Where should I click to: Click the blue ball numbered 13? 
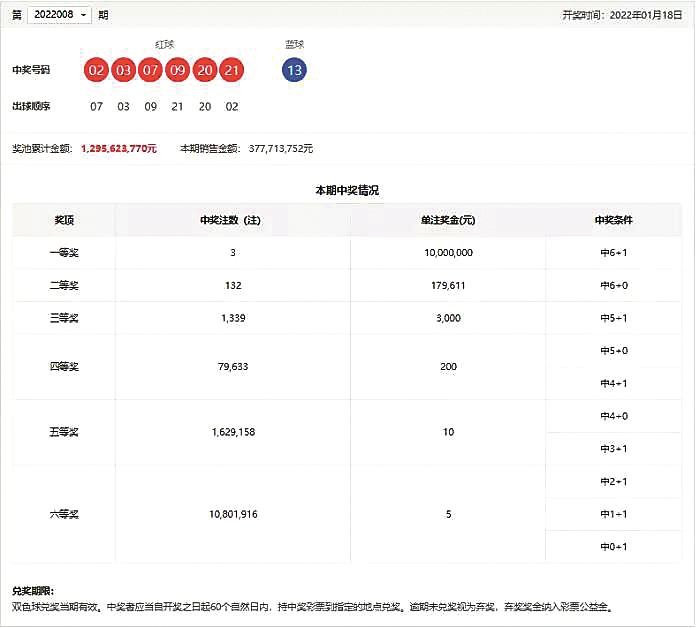[294, 70]
